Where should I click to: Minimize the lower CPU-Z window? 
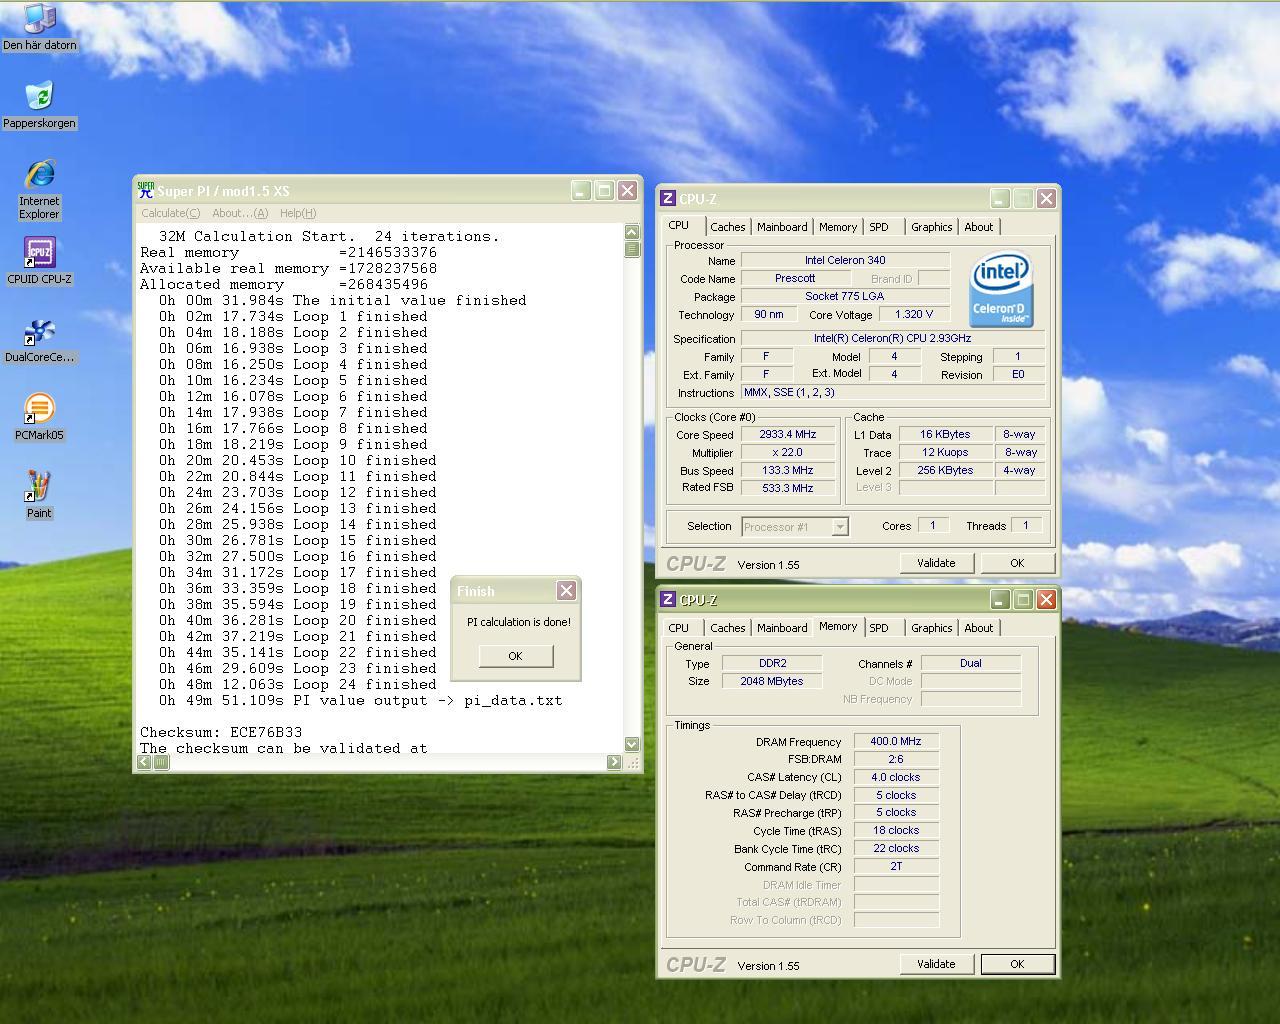pos(999,599)
